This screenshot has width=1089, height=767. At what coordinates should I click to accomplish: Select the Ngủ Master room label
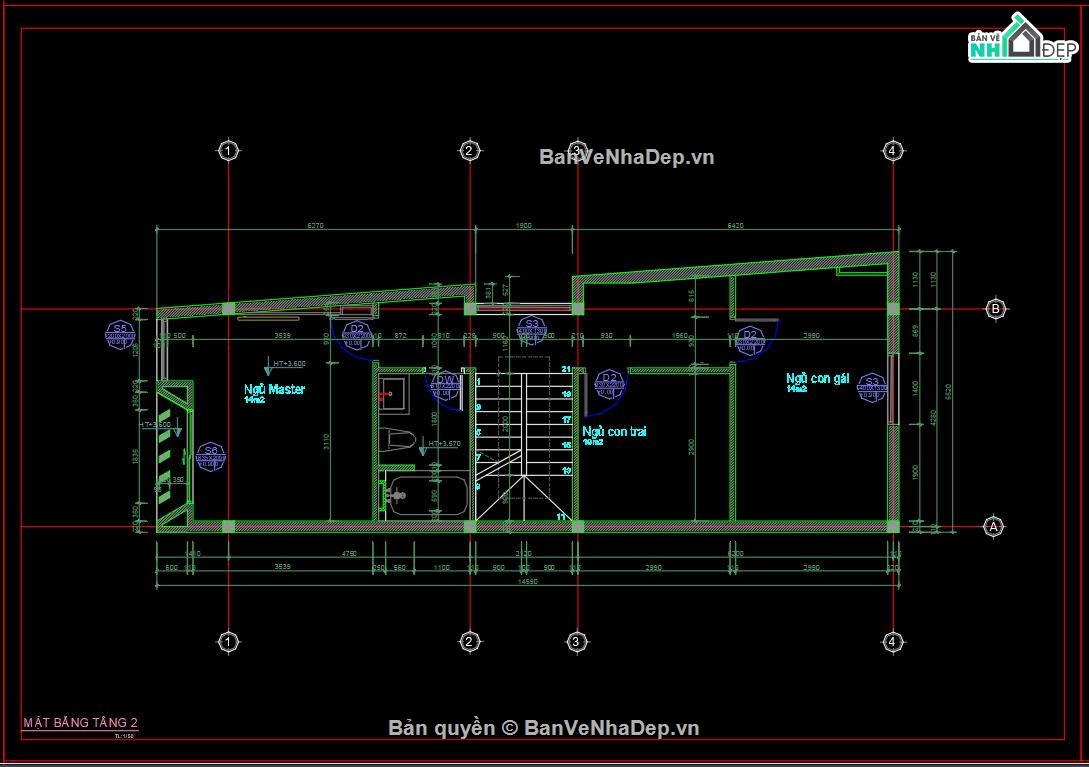tap(274, 390)
